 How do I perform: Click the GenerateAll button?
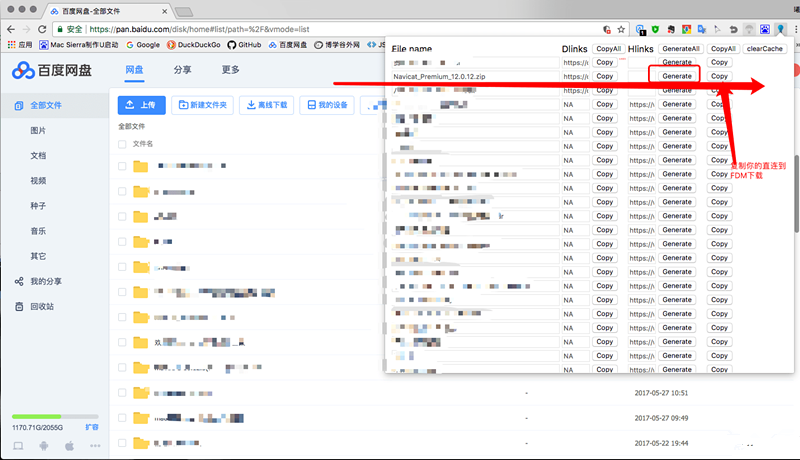click(x=681, y=49)
